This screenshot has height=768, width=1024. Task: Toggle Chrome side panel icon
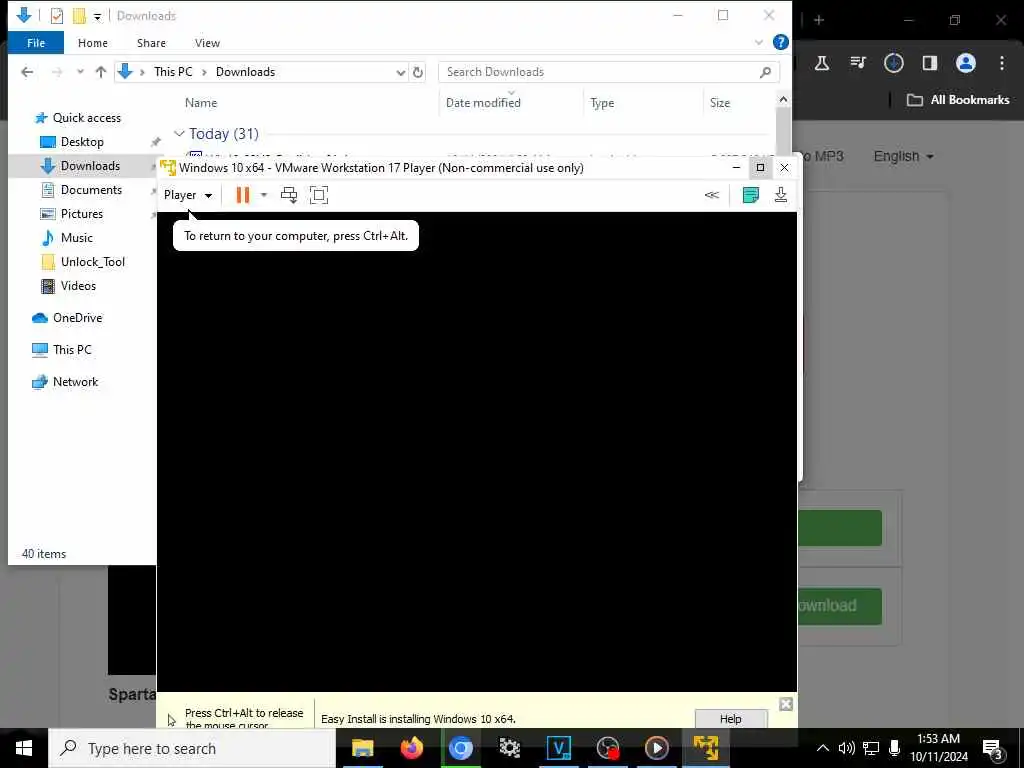929,63
